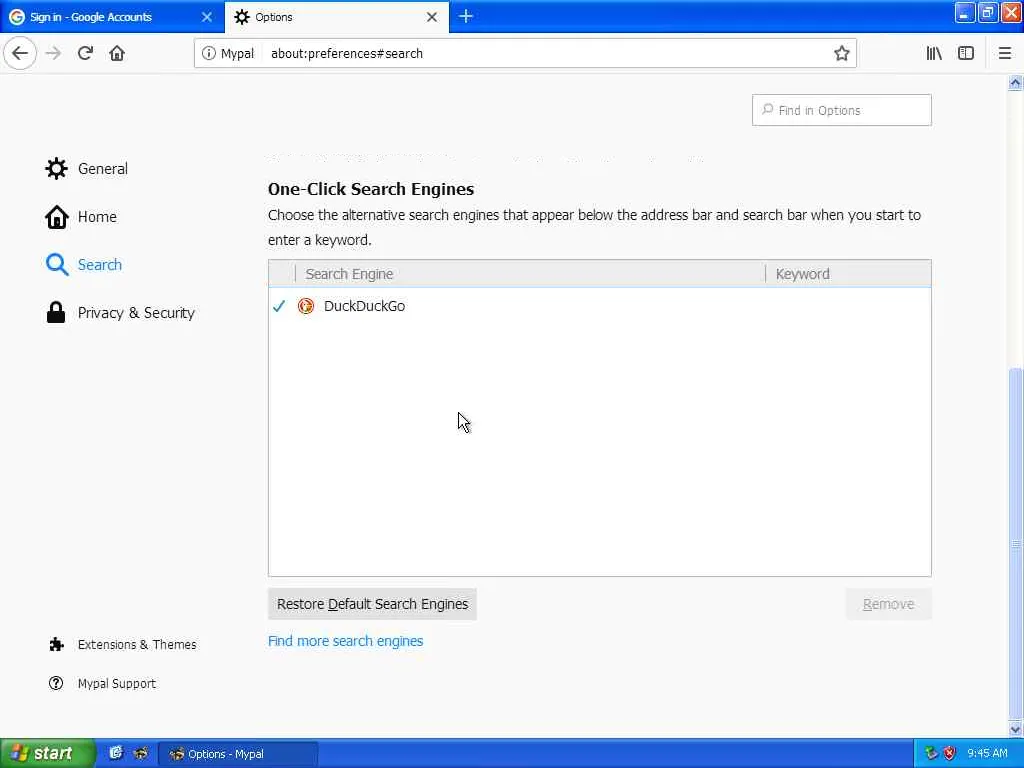Image resolution: width=1024 pixels, height=768 pixels.
Task: Open a new tab with the plus button
Action: (466, 16)
